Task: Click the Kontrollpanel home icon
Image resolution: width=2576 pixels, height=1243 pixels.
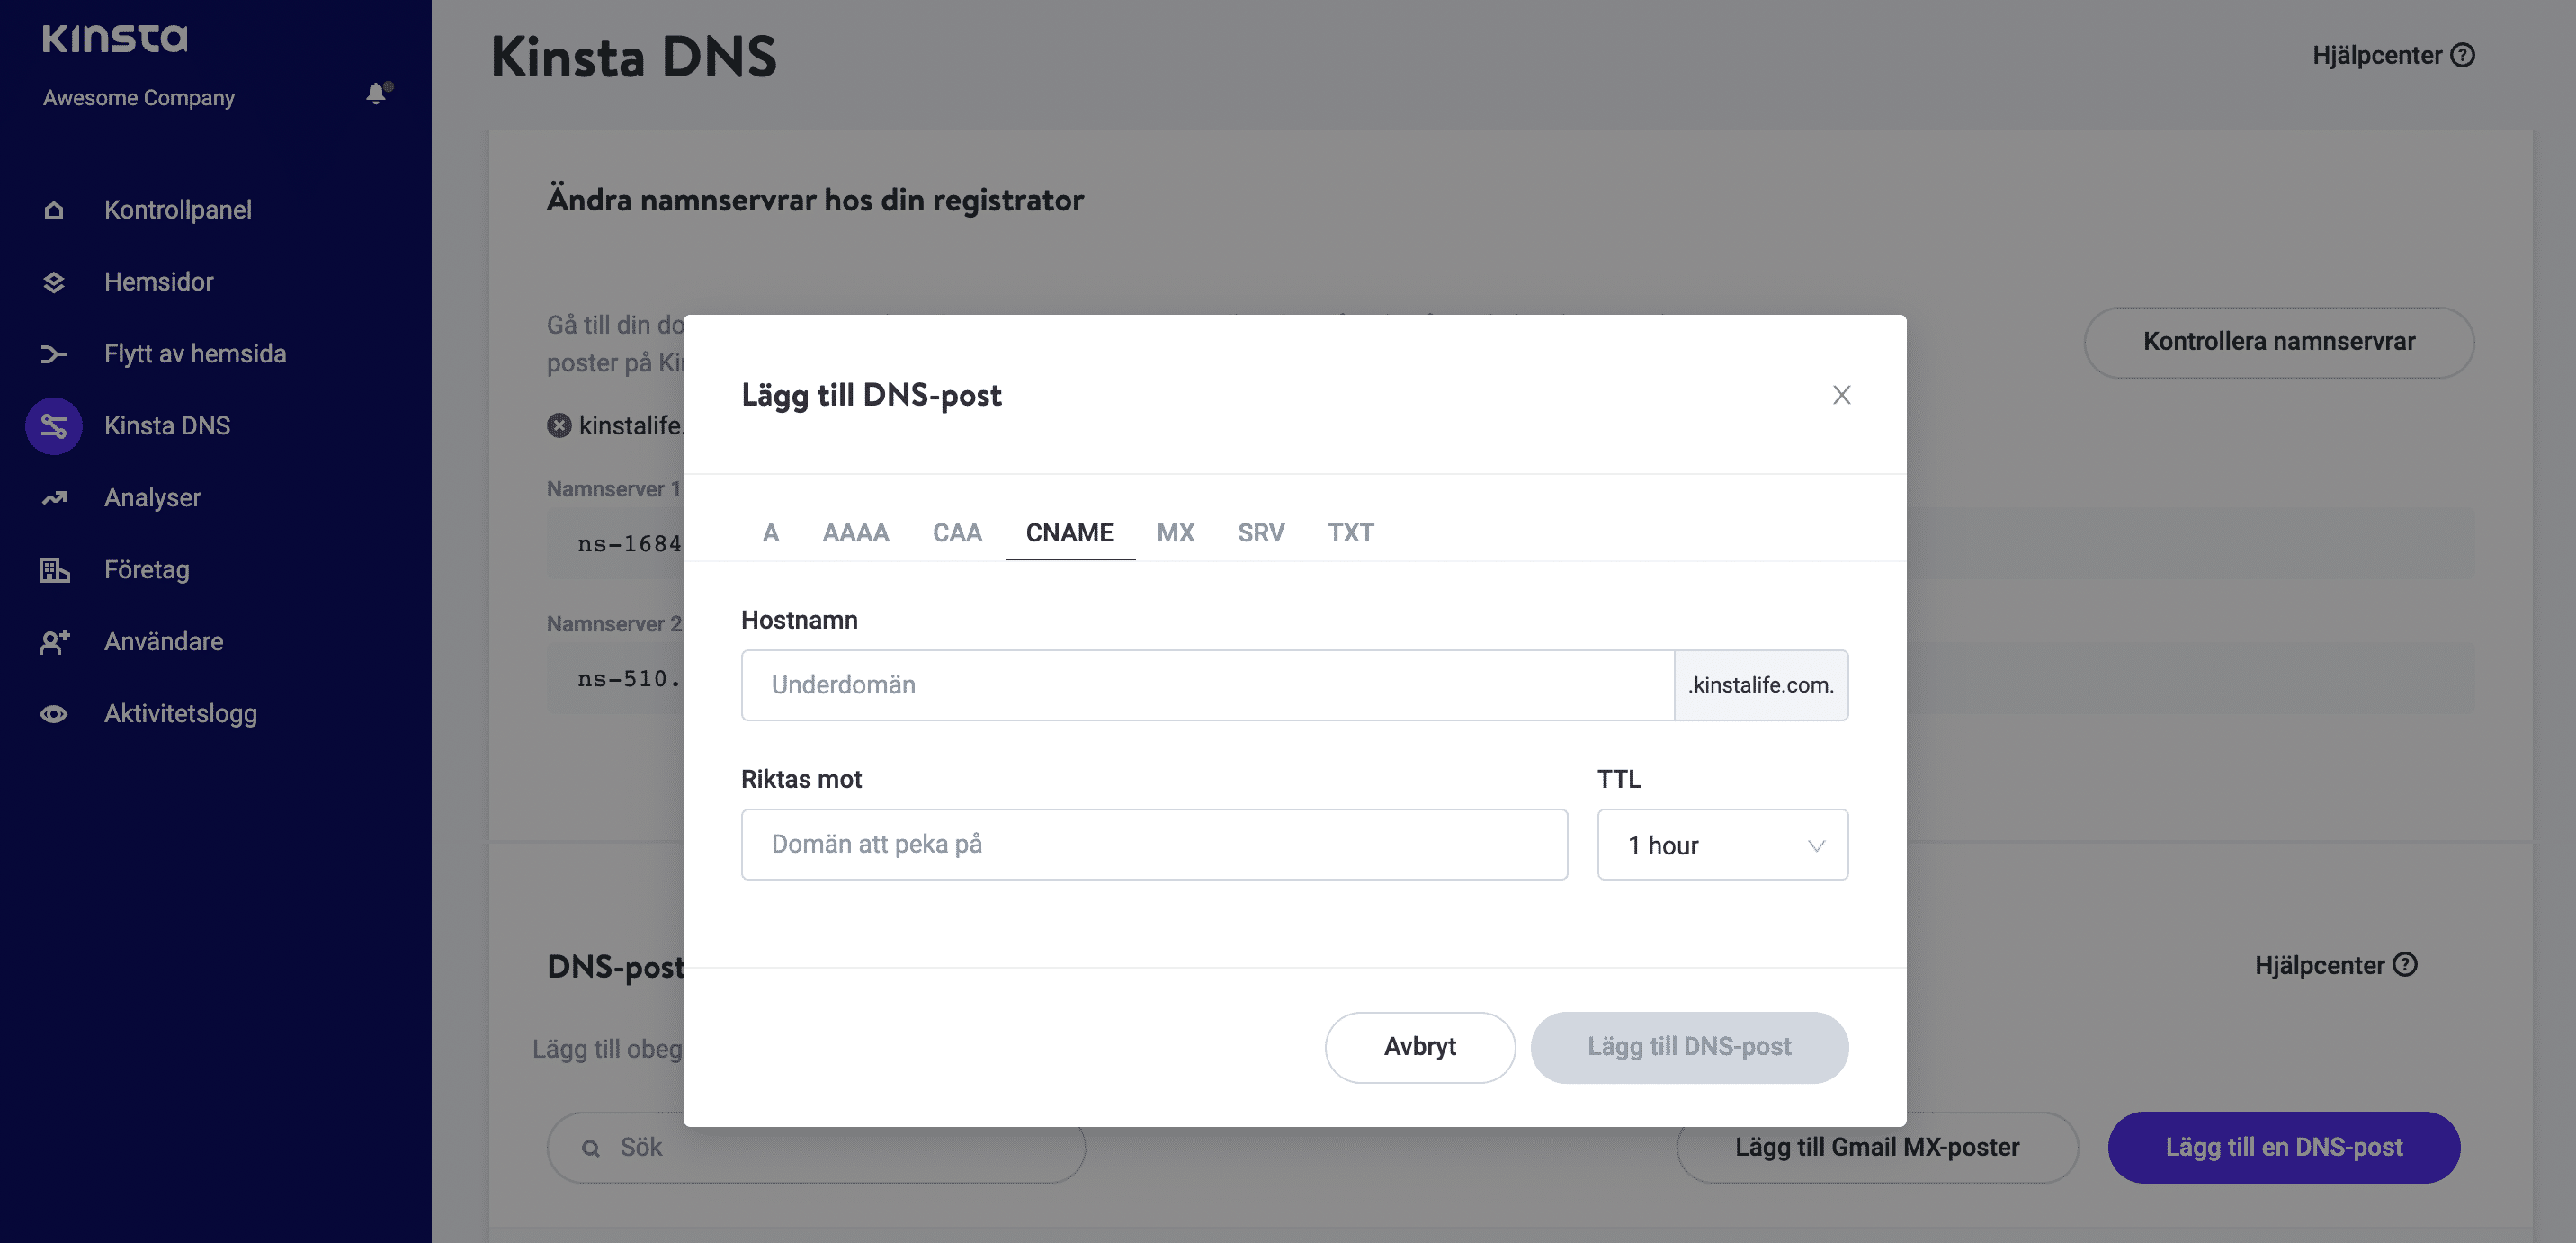Action: coord(54,210)
